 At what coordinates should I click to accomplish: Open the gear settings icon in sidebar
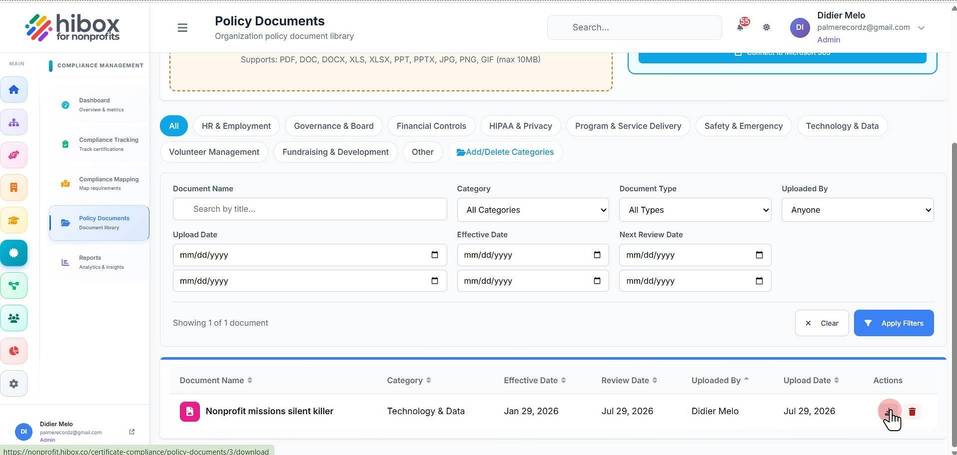13,384
